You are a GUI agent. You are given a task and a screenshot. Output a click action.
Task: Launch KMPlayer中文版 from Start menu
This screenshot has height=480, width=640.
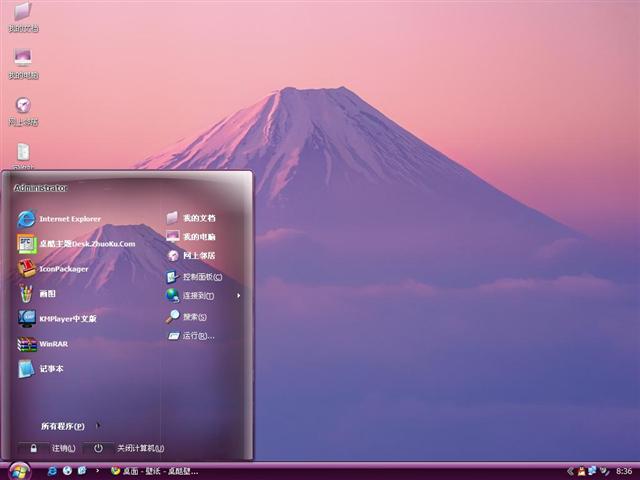click(57, 318)
